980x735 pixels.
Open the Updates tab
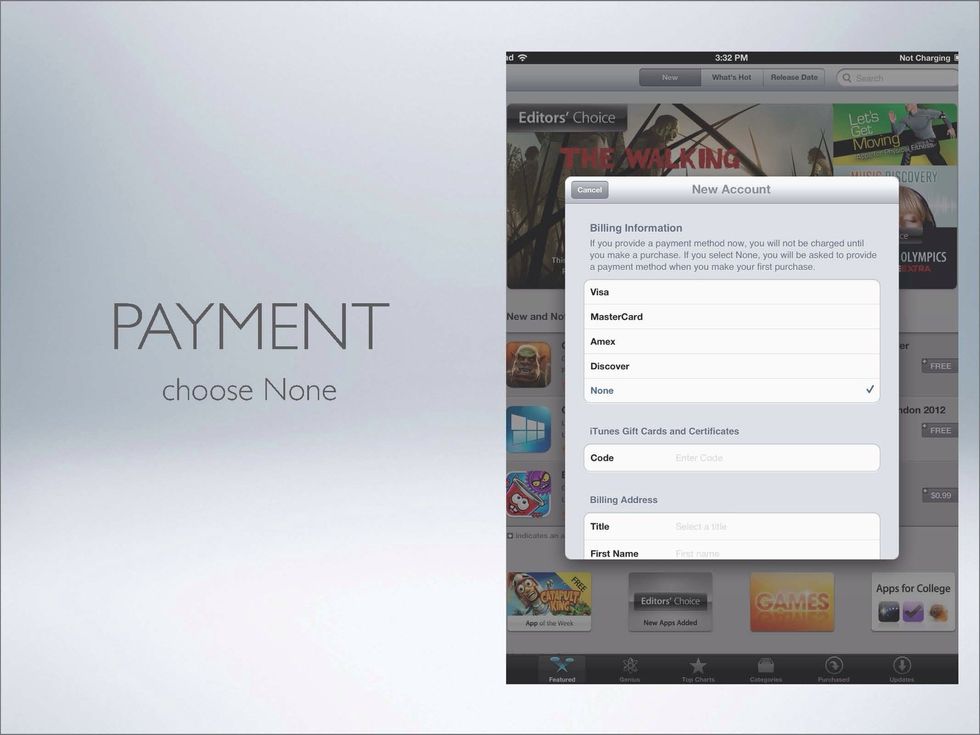tap(901, 669)
